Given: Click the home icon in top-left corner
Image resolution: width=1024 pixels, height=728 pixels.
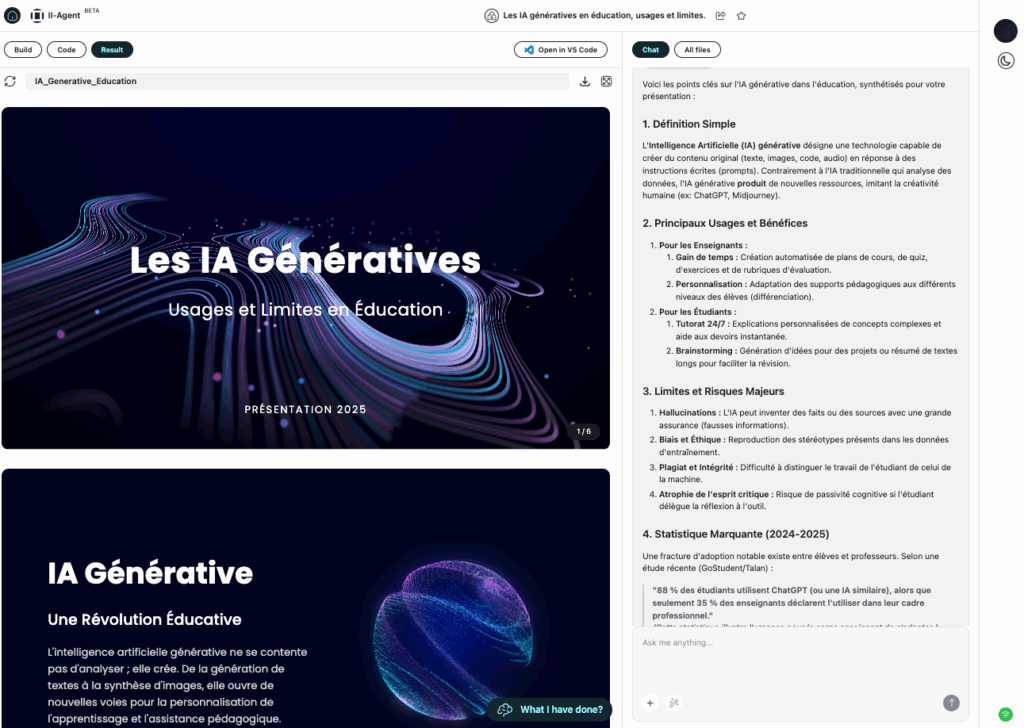Looking at the screenshot, I should [12, 15].
